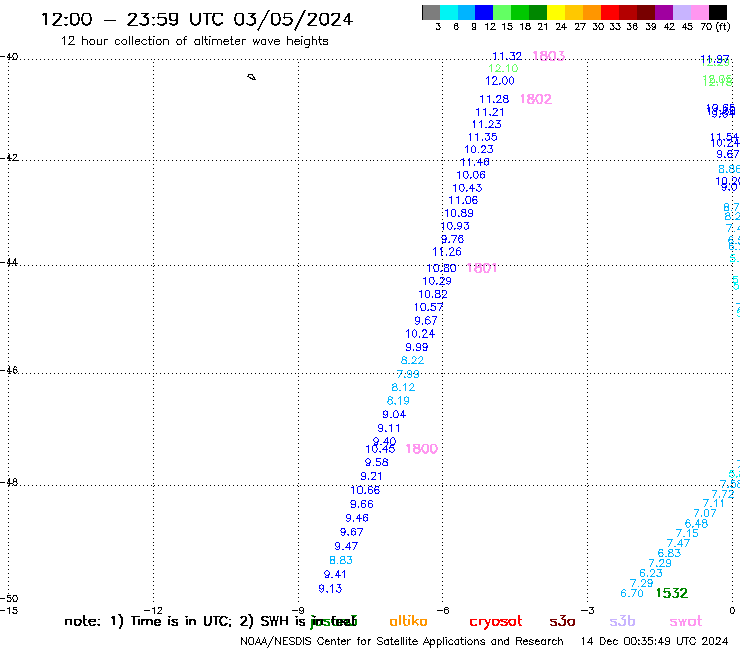Click the wave height value 10.82
The height and width of the screenshot is (650, 740).
click(433, 294)
